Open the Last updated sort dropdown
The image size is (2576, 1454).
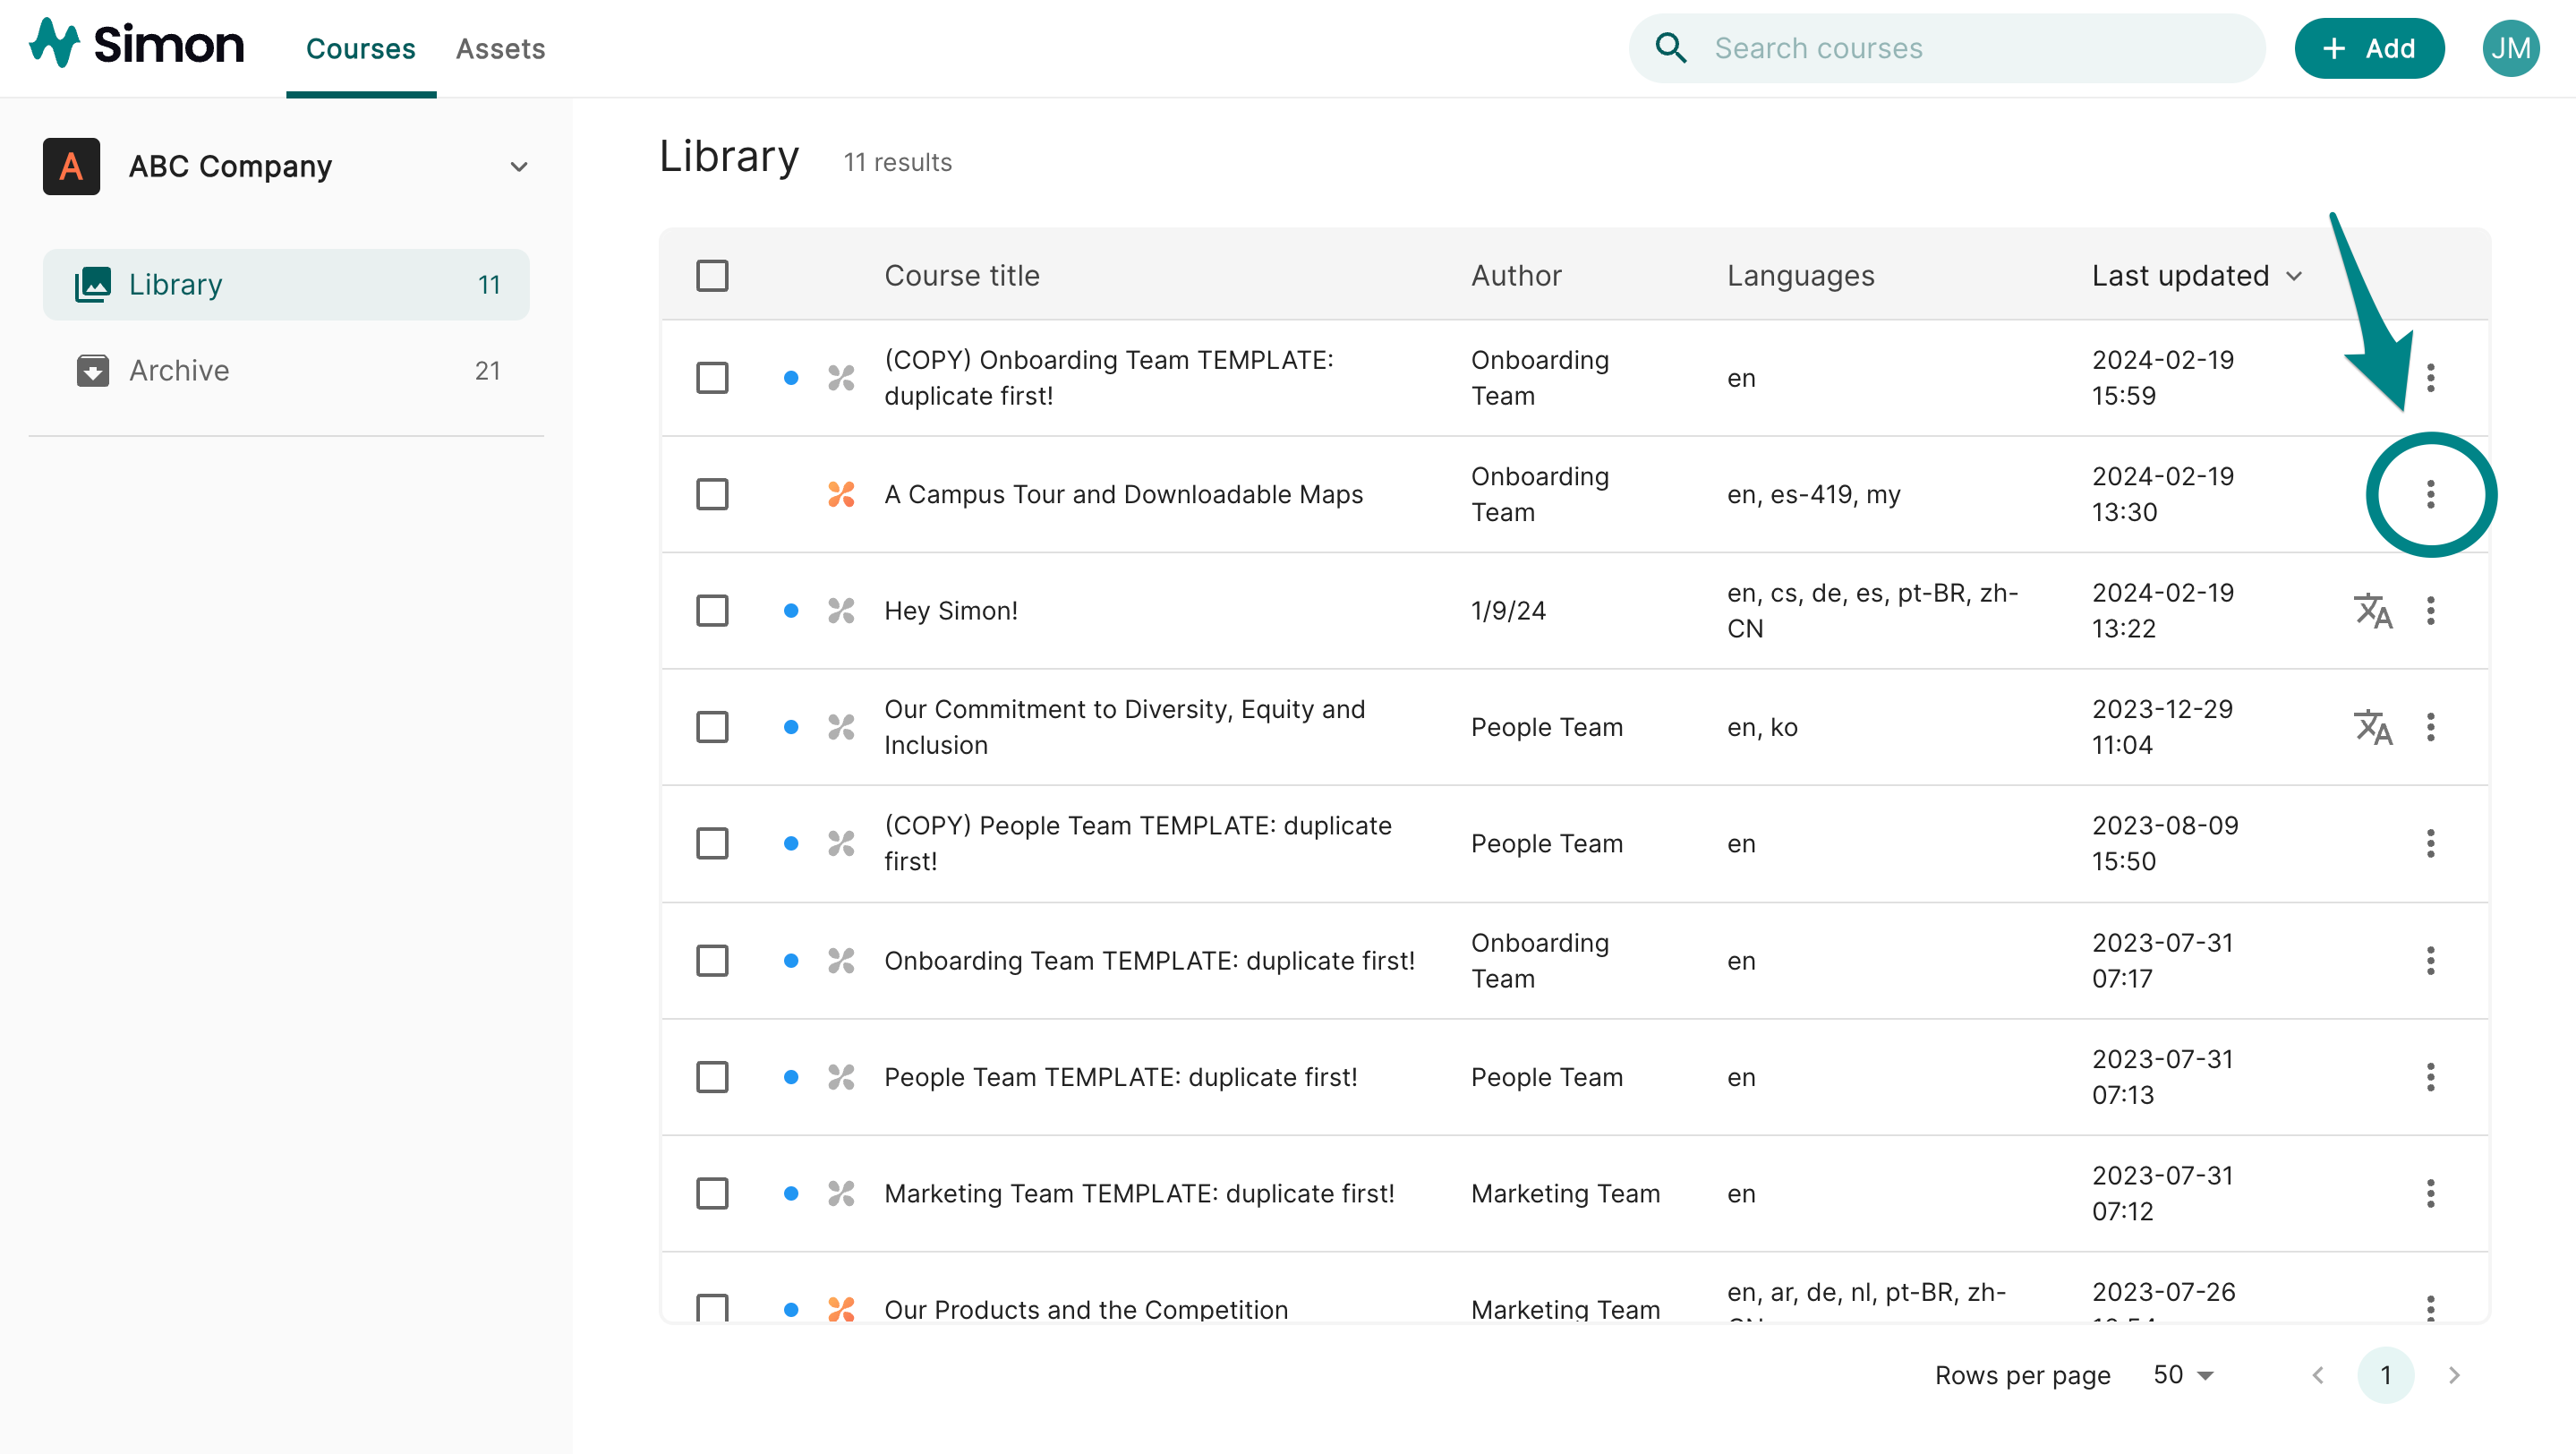click(x=2196, y=276)
